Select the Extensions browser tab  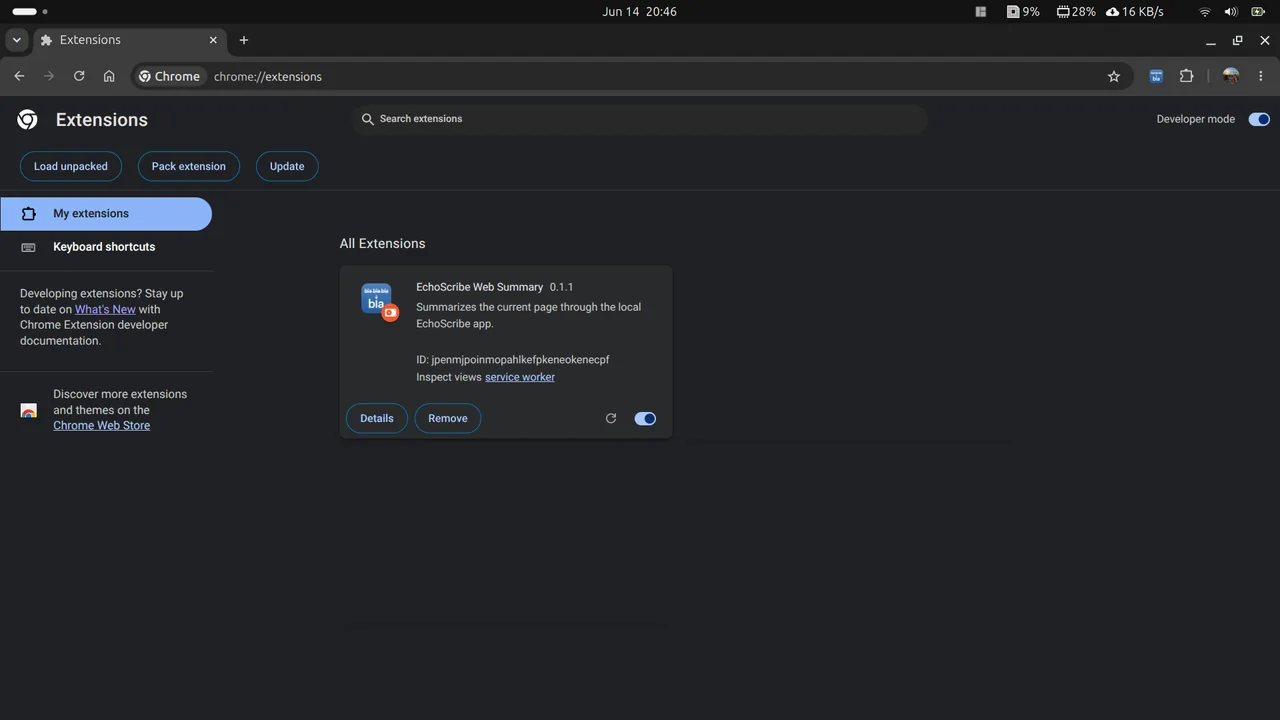click(130, 40)
